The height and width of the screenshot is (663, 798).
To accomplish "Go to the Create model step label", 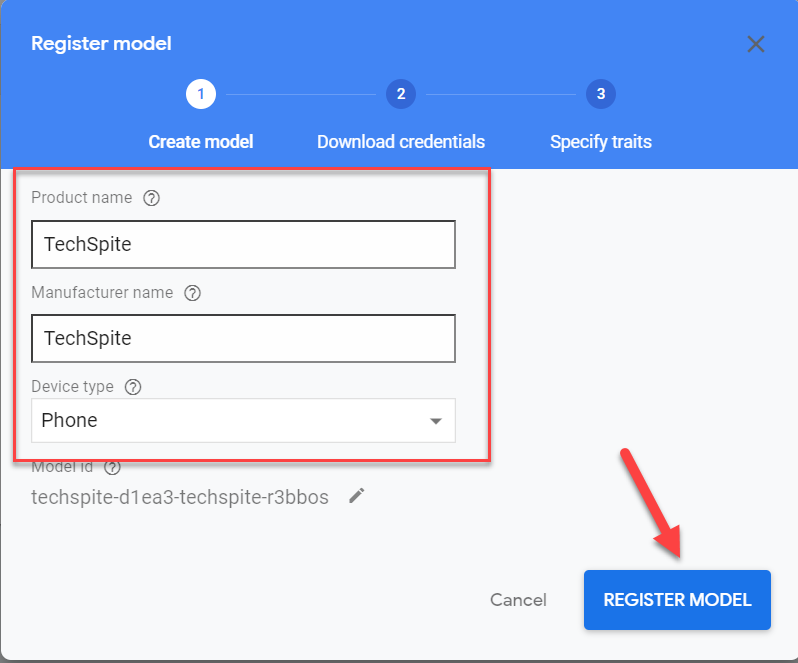I will (201, 142).
